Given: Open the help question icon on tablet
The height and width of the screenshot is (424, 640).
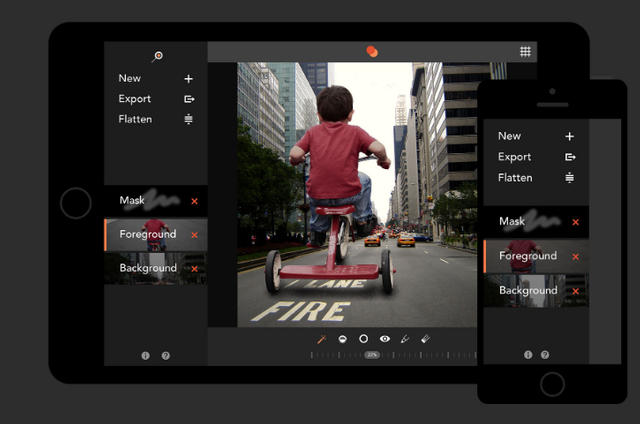Looking at the screenshot, I should point(165,356).
